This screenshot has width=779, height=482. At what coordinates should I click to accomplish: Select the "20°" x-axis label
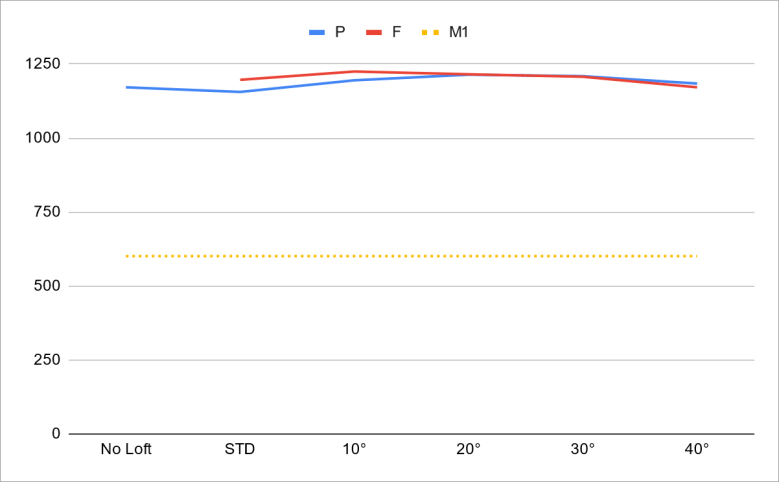pos(468,450)
